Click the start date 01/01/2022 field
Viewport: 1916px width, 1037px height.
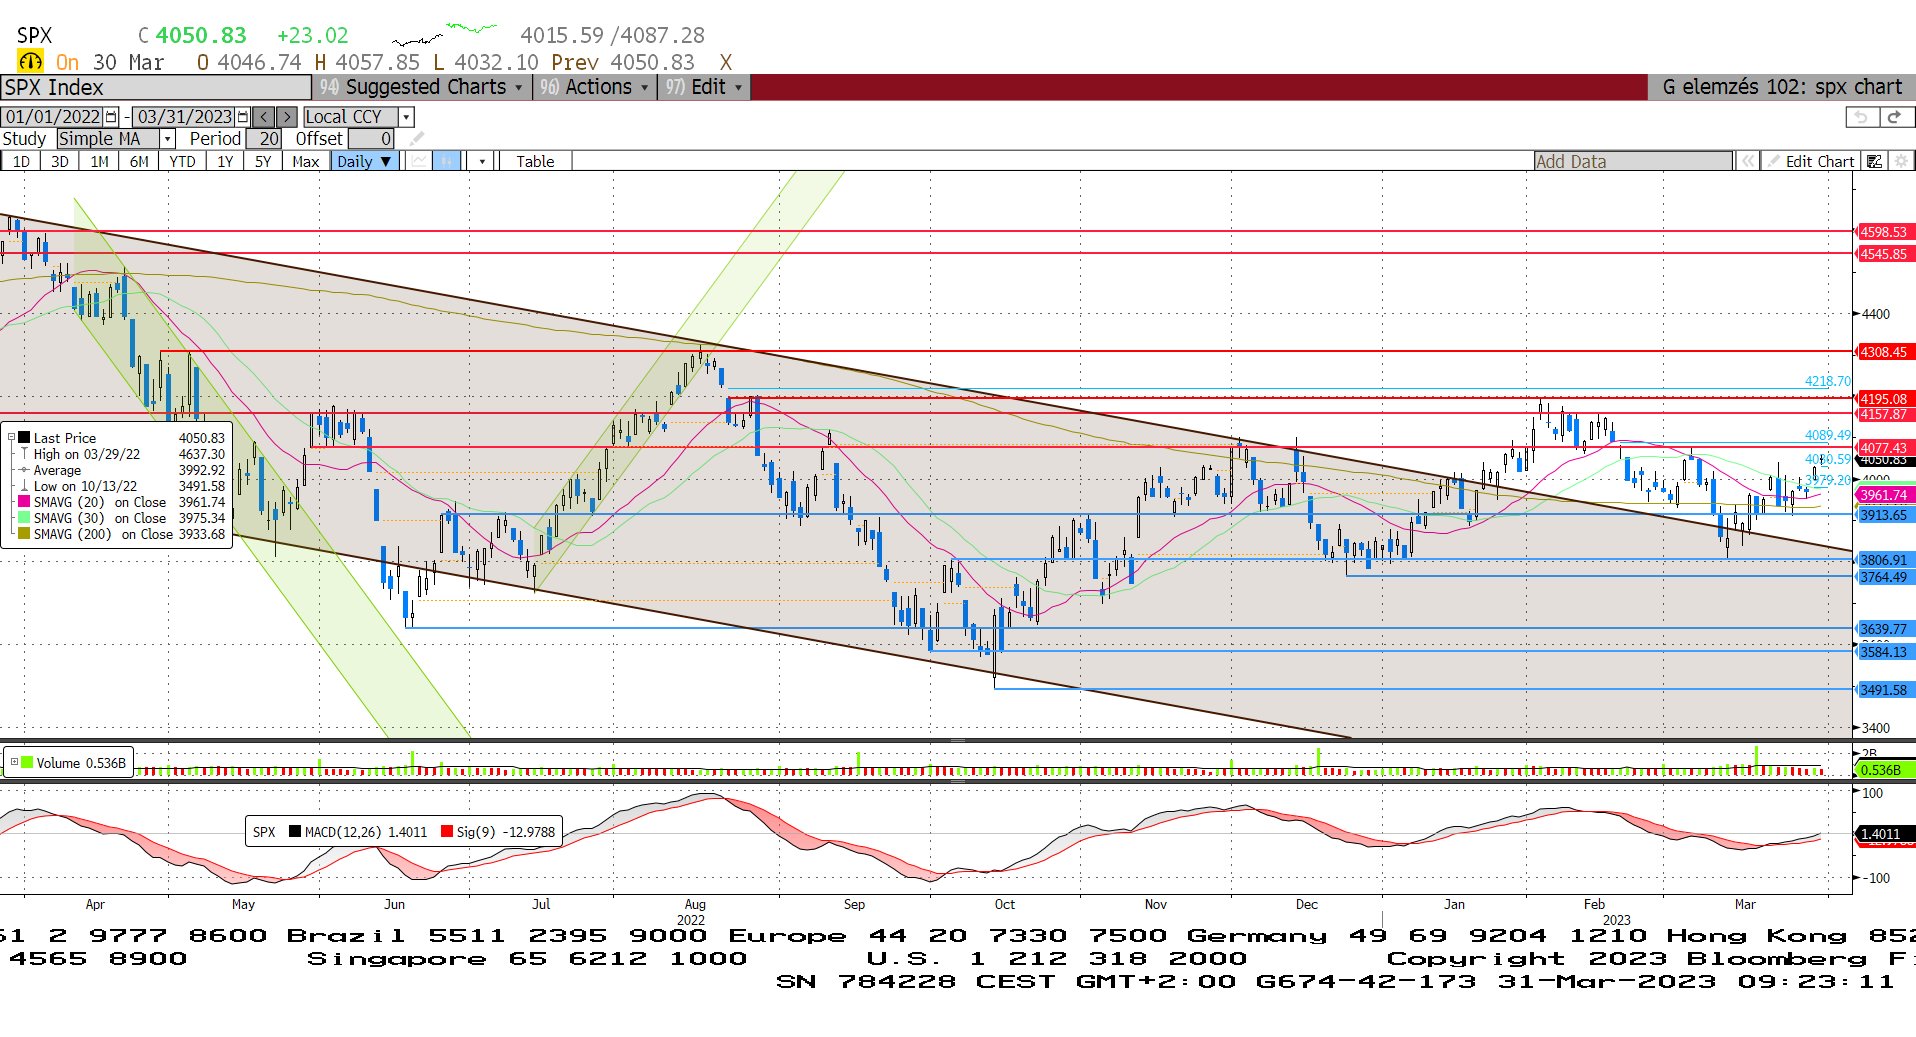[53, 117]
